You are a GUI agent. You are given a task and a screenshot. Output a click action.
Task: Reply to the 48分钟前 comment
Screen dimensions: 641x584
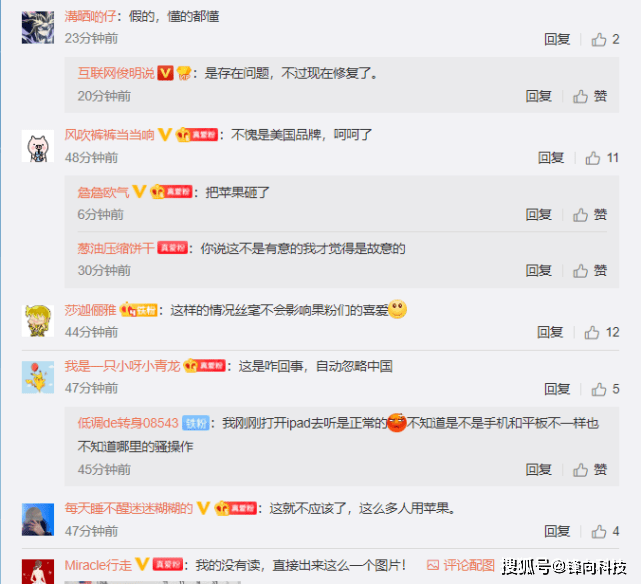pyautogui.click(x=551, y=158)
